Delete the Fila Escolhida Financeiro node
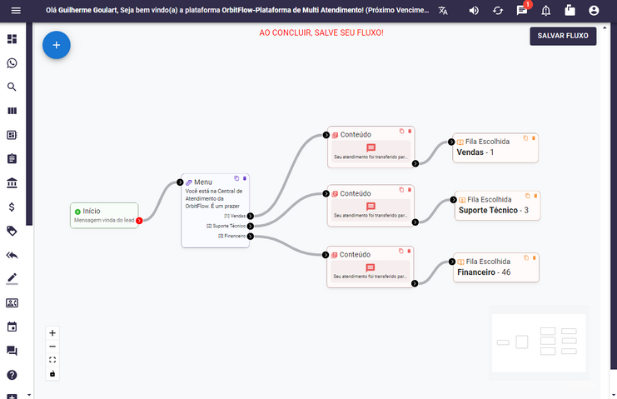This screenshot has width=617, height=399. 534,258
